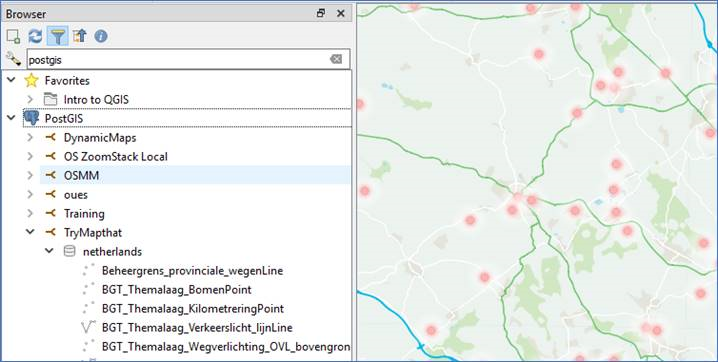Click the Beheergrens_provinciale_wegenLine layer icon
The width and height of the screenshot is (718, 362).
click(x=88, y=270)
